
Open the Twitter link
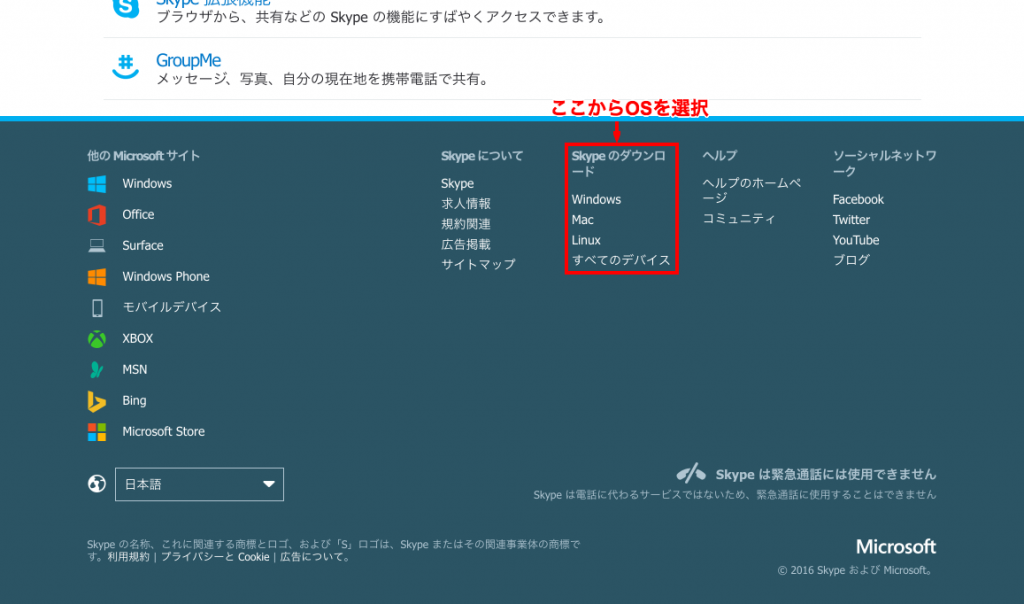pyautogui.click(x=851, y=219)
